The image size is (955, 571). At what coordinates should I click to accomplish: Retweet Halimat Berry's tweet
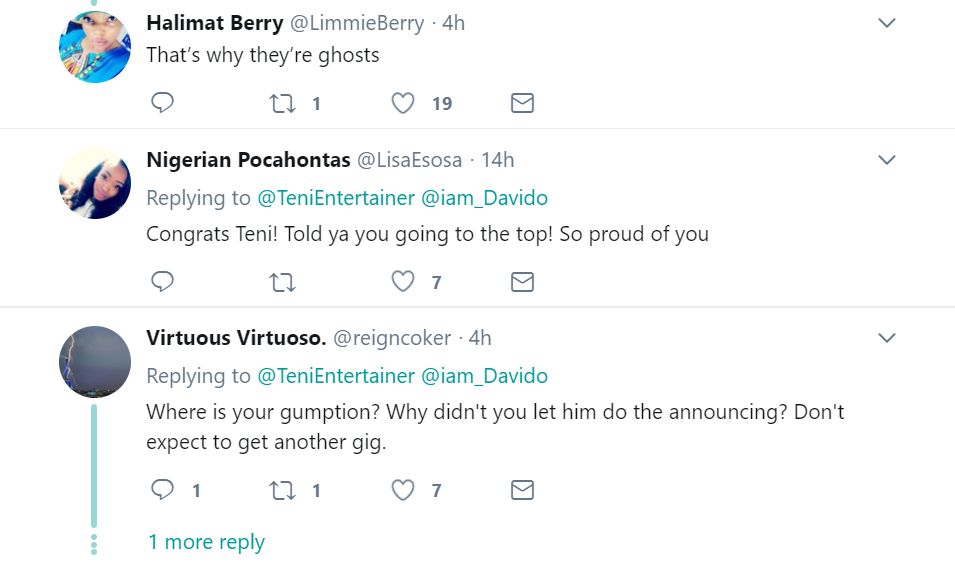[283, 103]
